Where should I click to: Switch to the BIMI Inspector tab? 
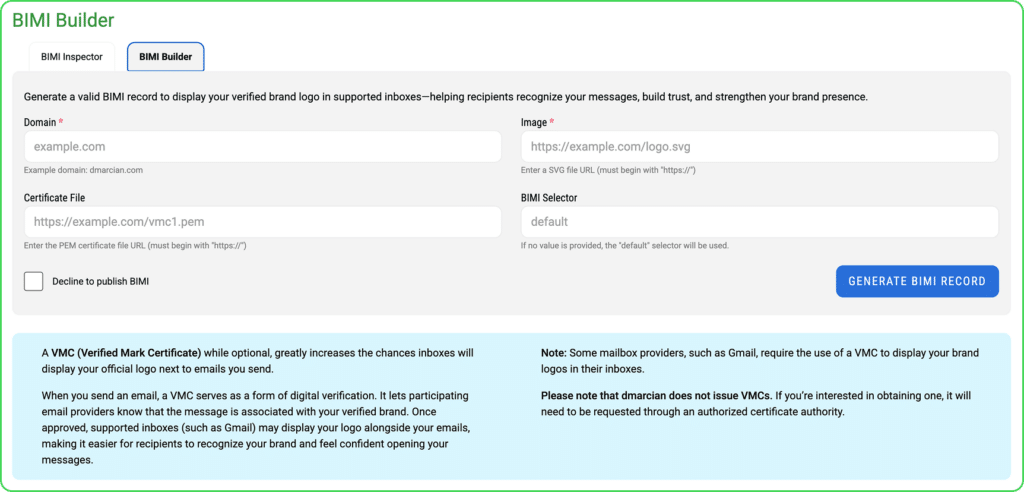(72, 57)
